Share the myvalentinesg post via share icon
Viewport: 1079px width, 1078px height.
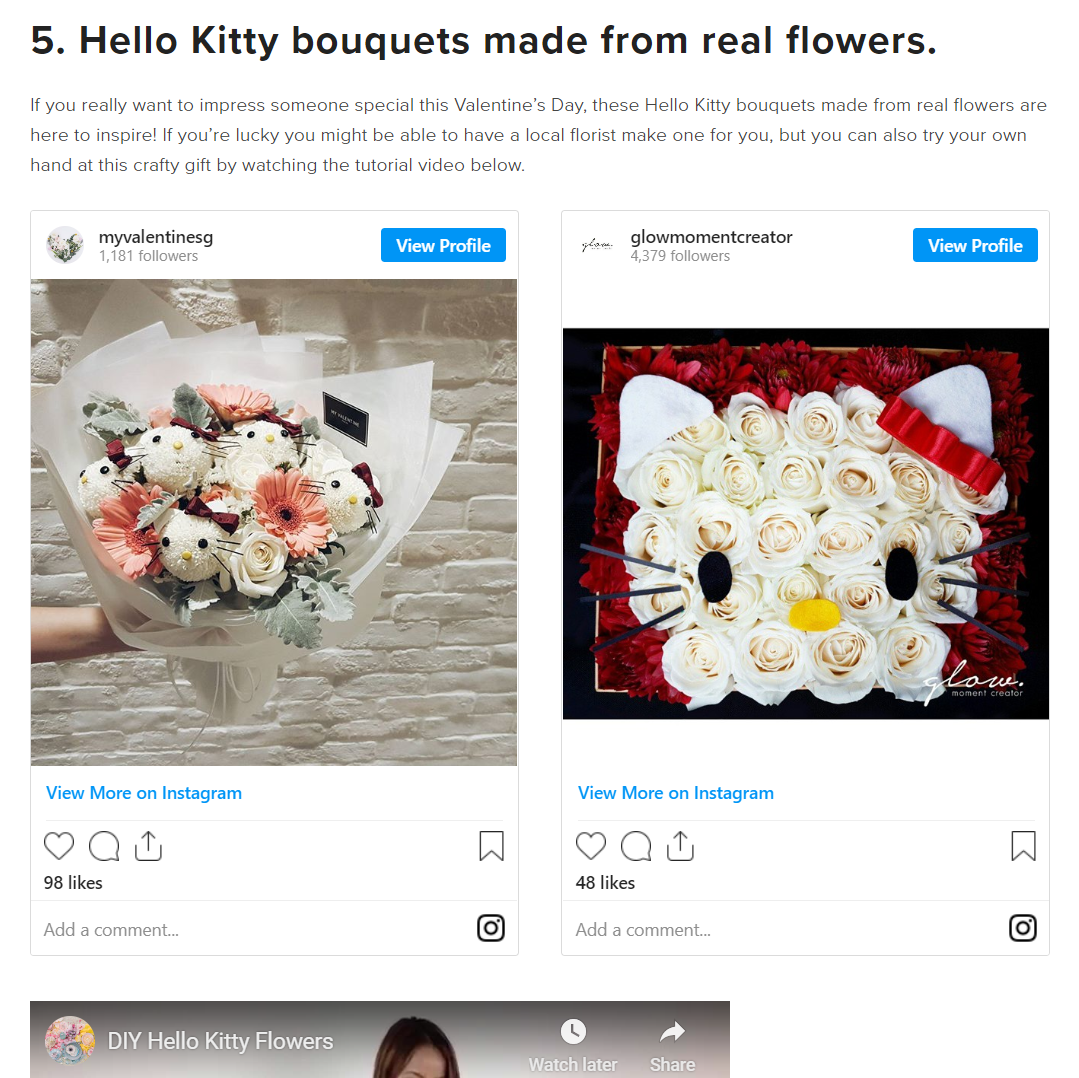[148, 846]
